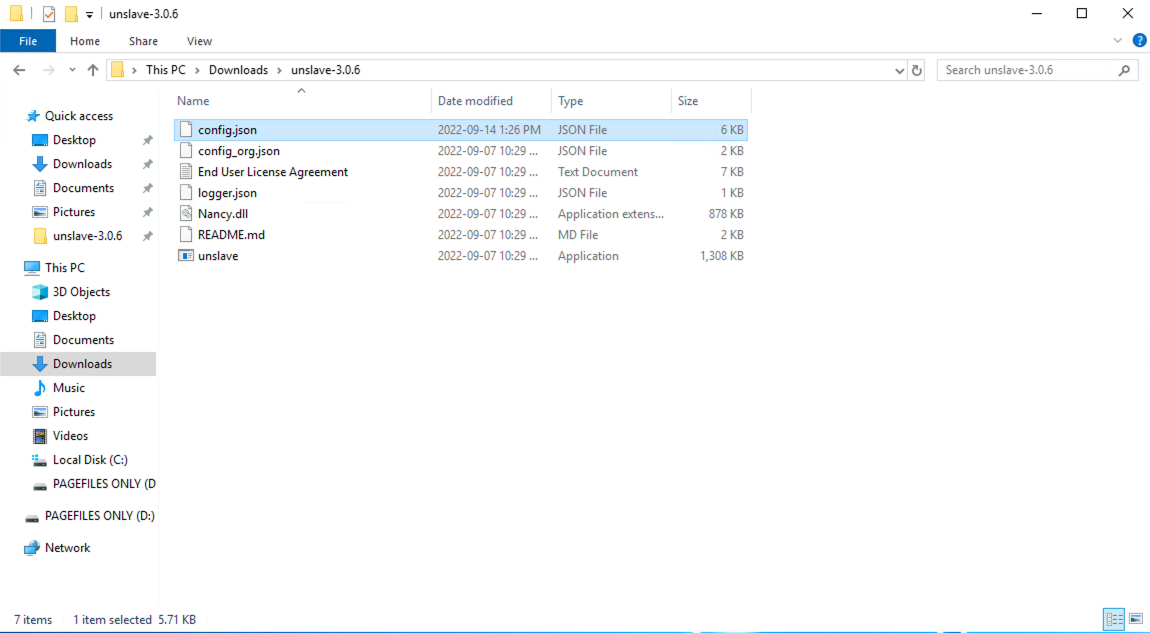Select End User License Agreement file icon
This screenshot has height=633, width=1150.
tap(186, 172)
